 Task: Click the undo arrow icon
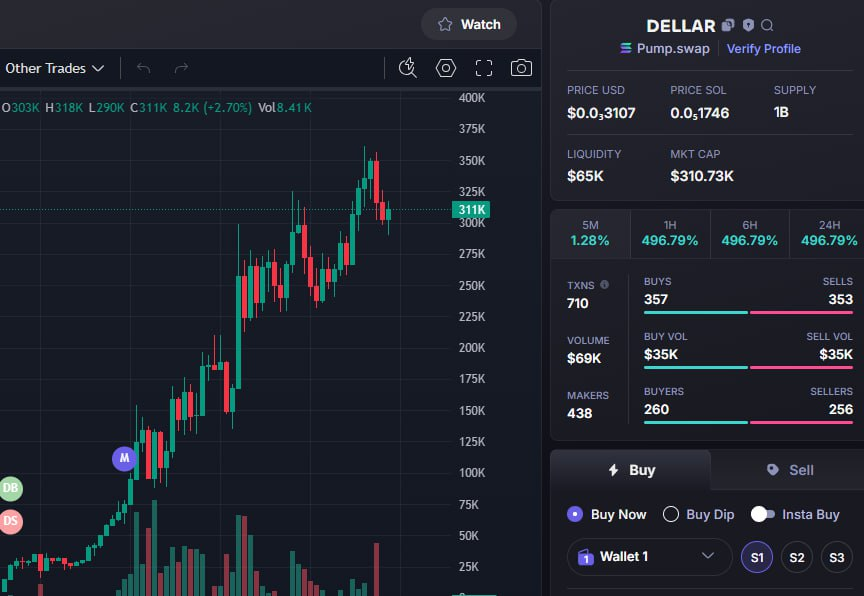click(143, 68)
